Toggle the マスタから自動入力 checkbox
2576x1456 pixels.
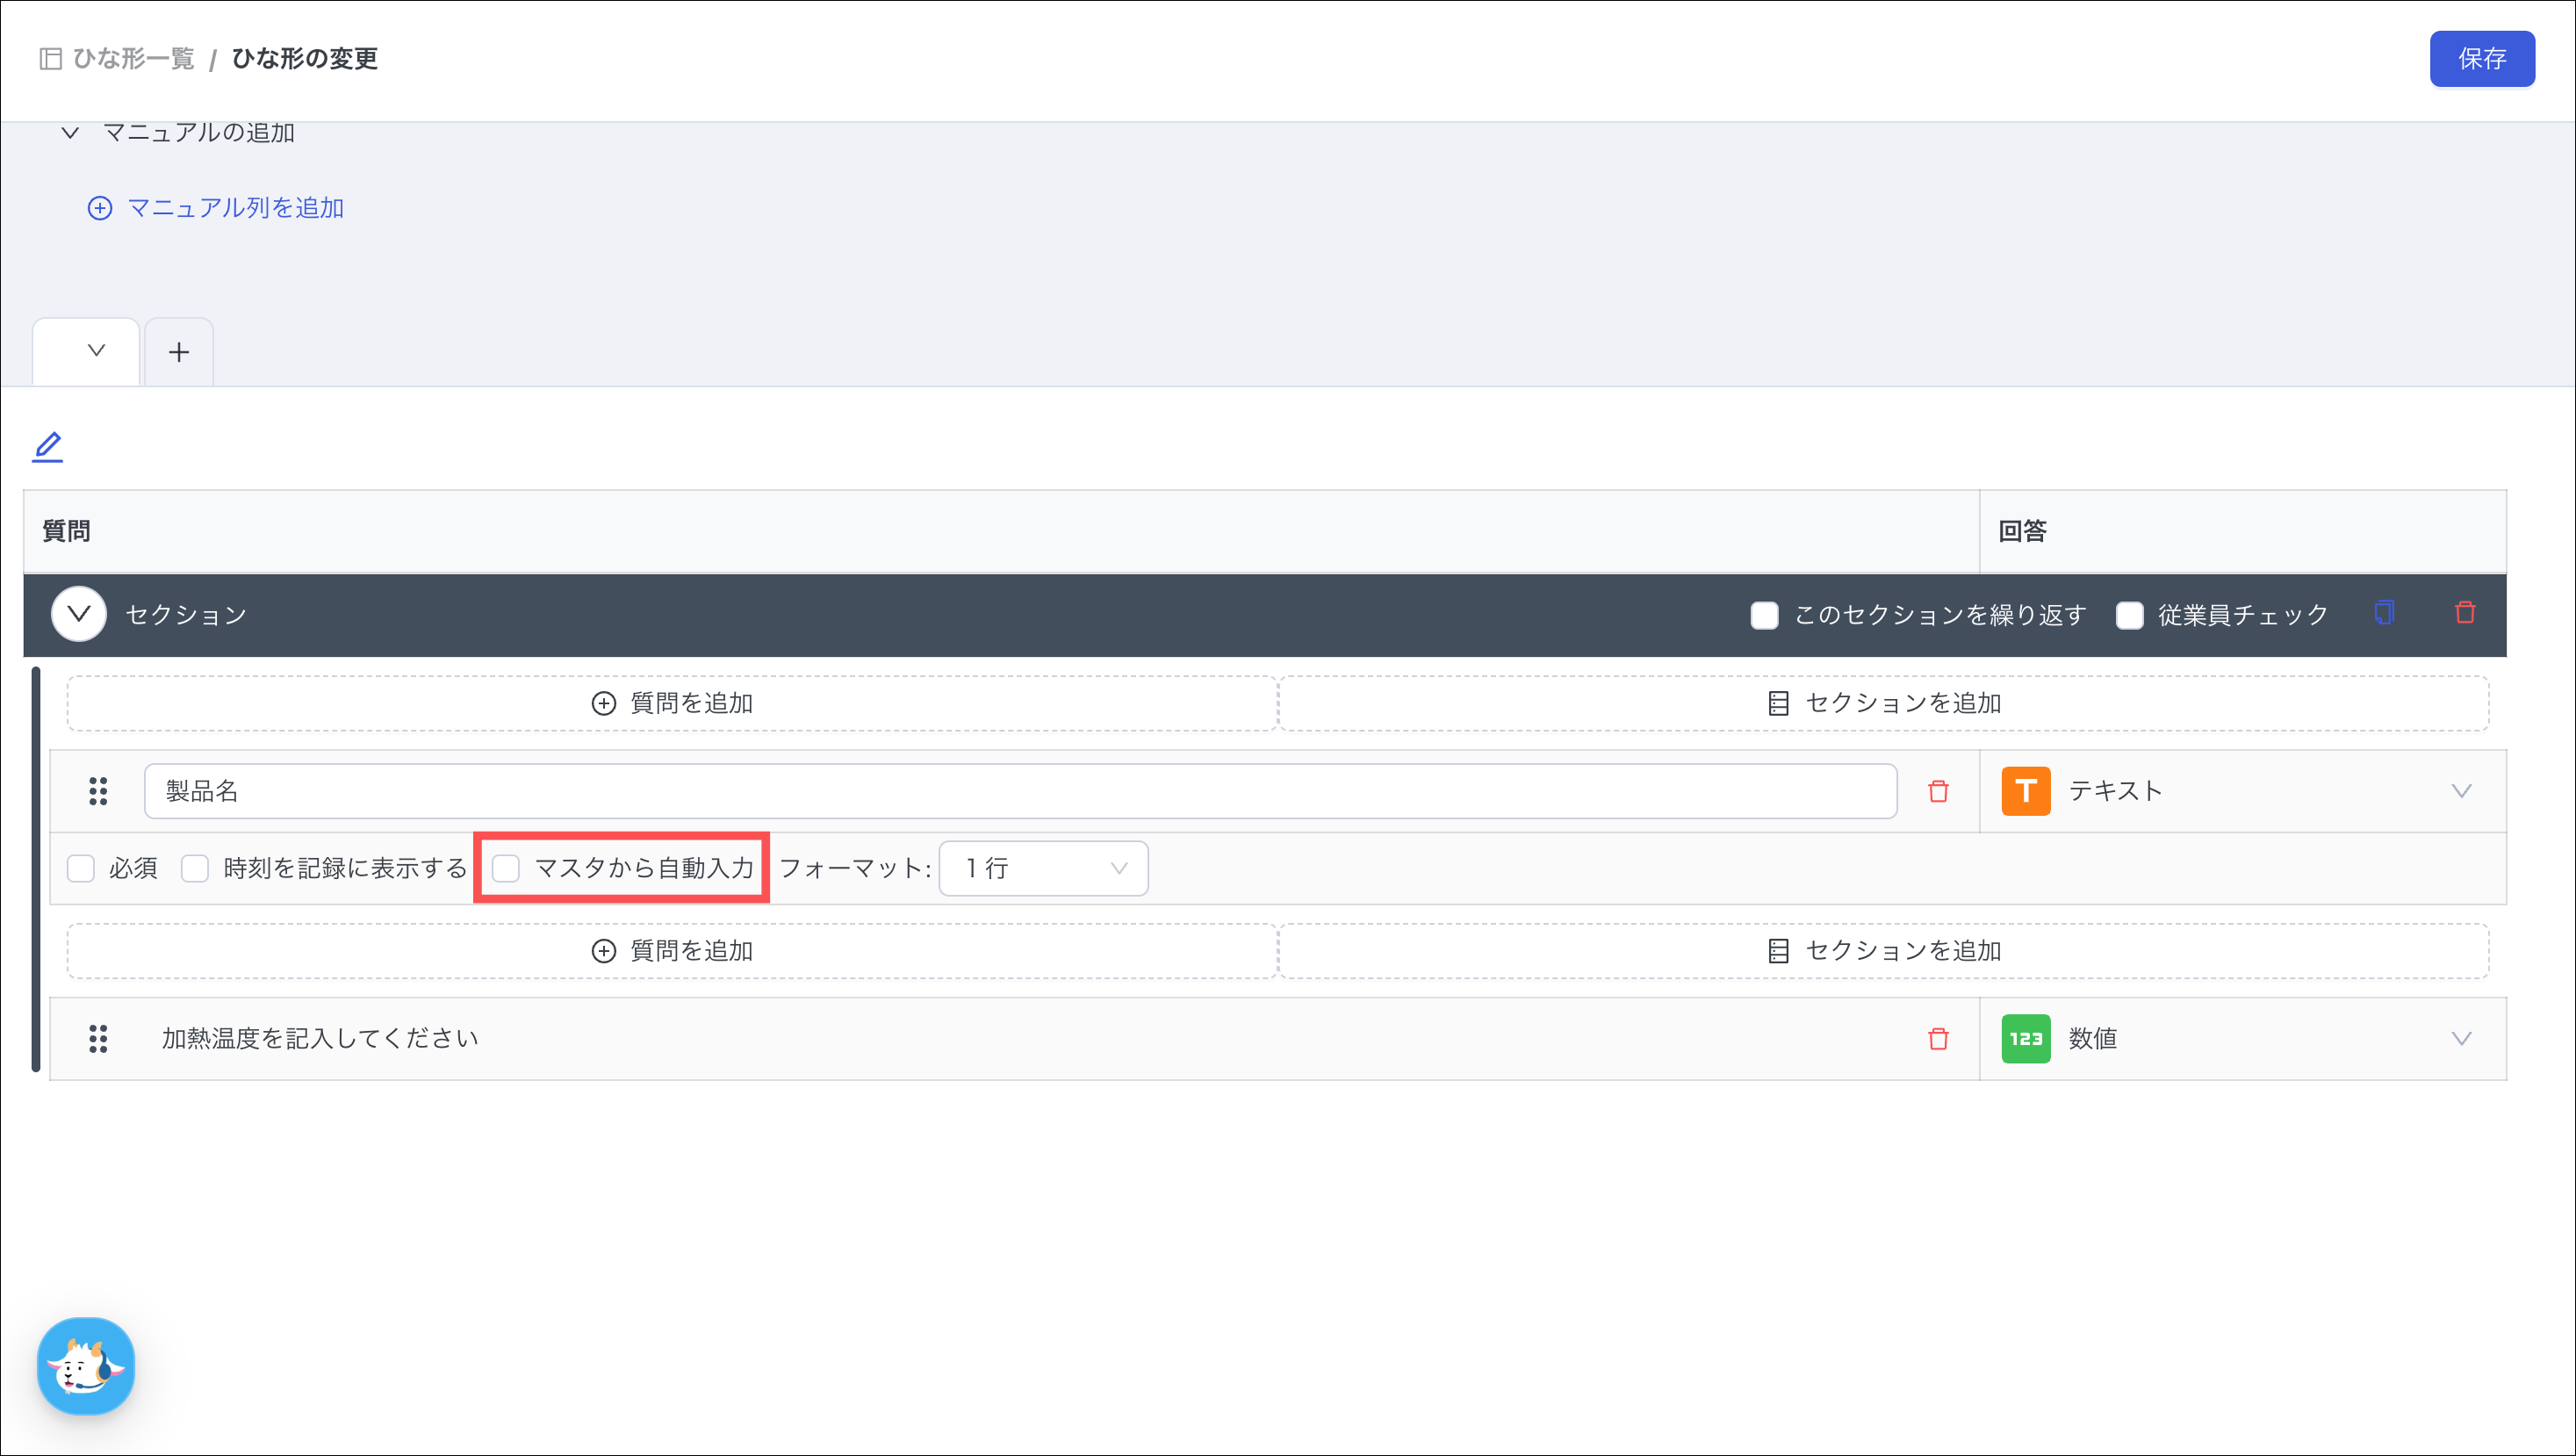[x=507, y=868]
